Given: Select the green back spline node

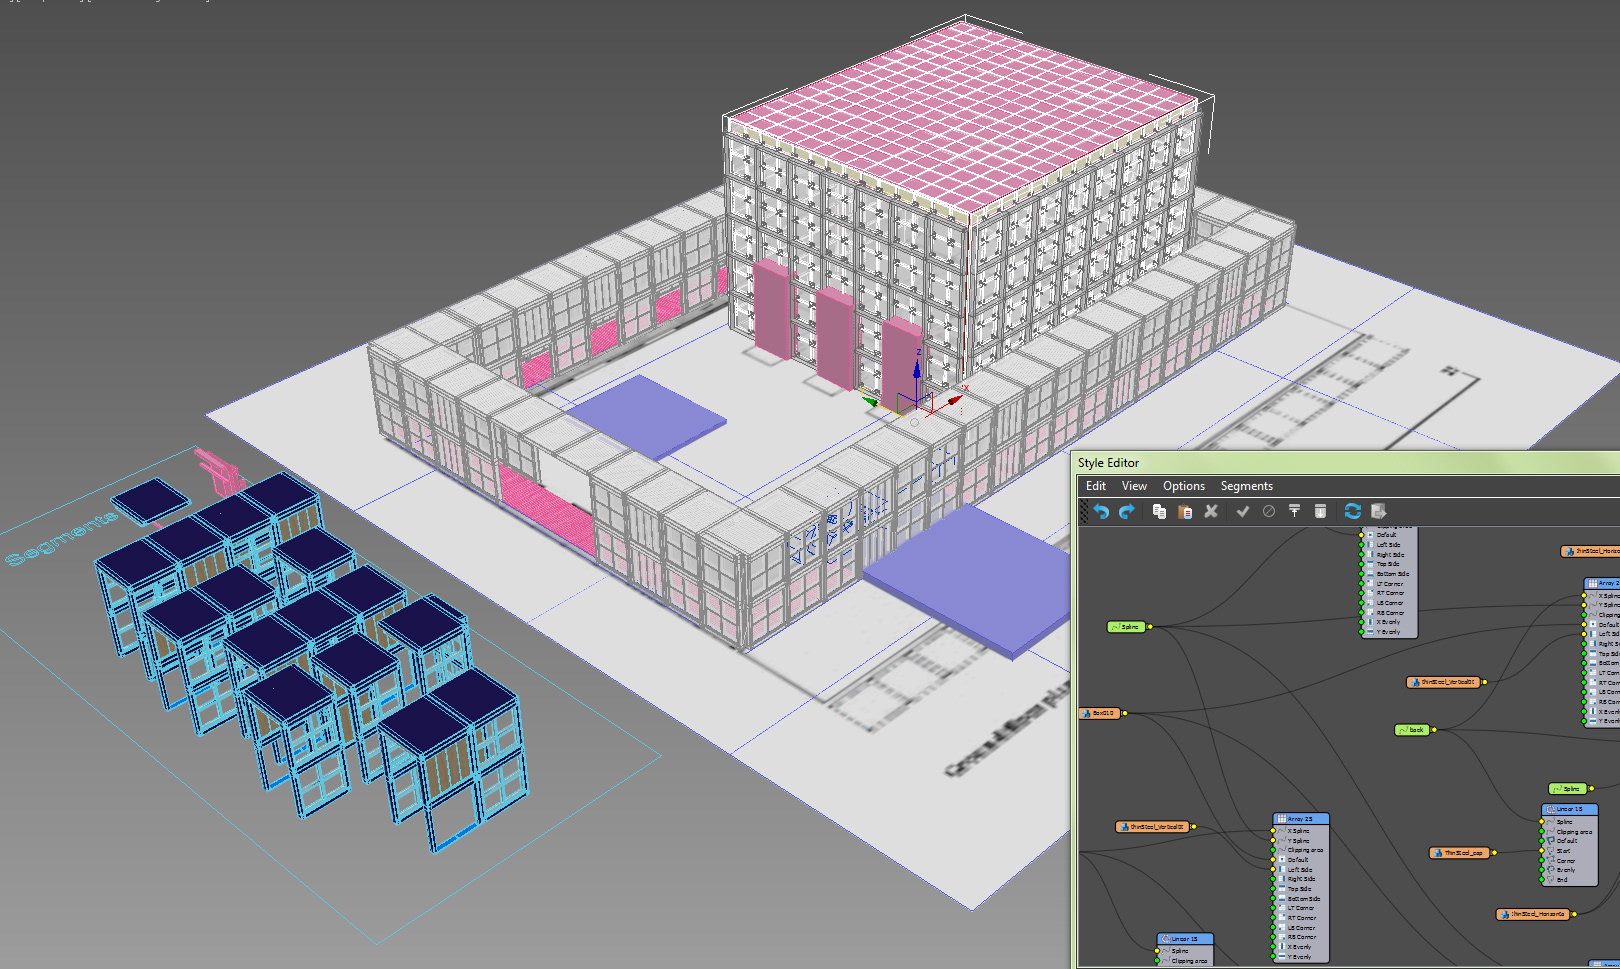Looking at the screenshot, I should (x=1412, y=730).
